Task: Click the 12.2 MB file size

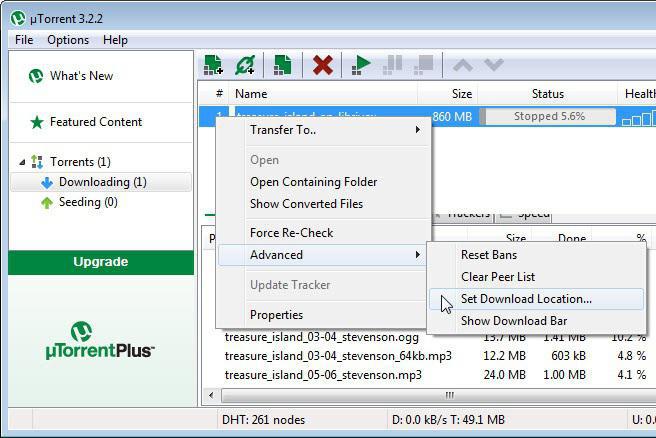Action: point(505,356)
